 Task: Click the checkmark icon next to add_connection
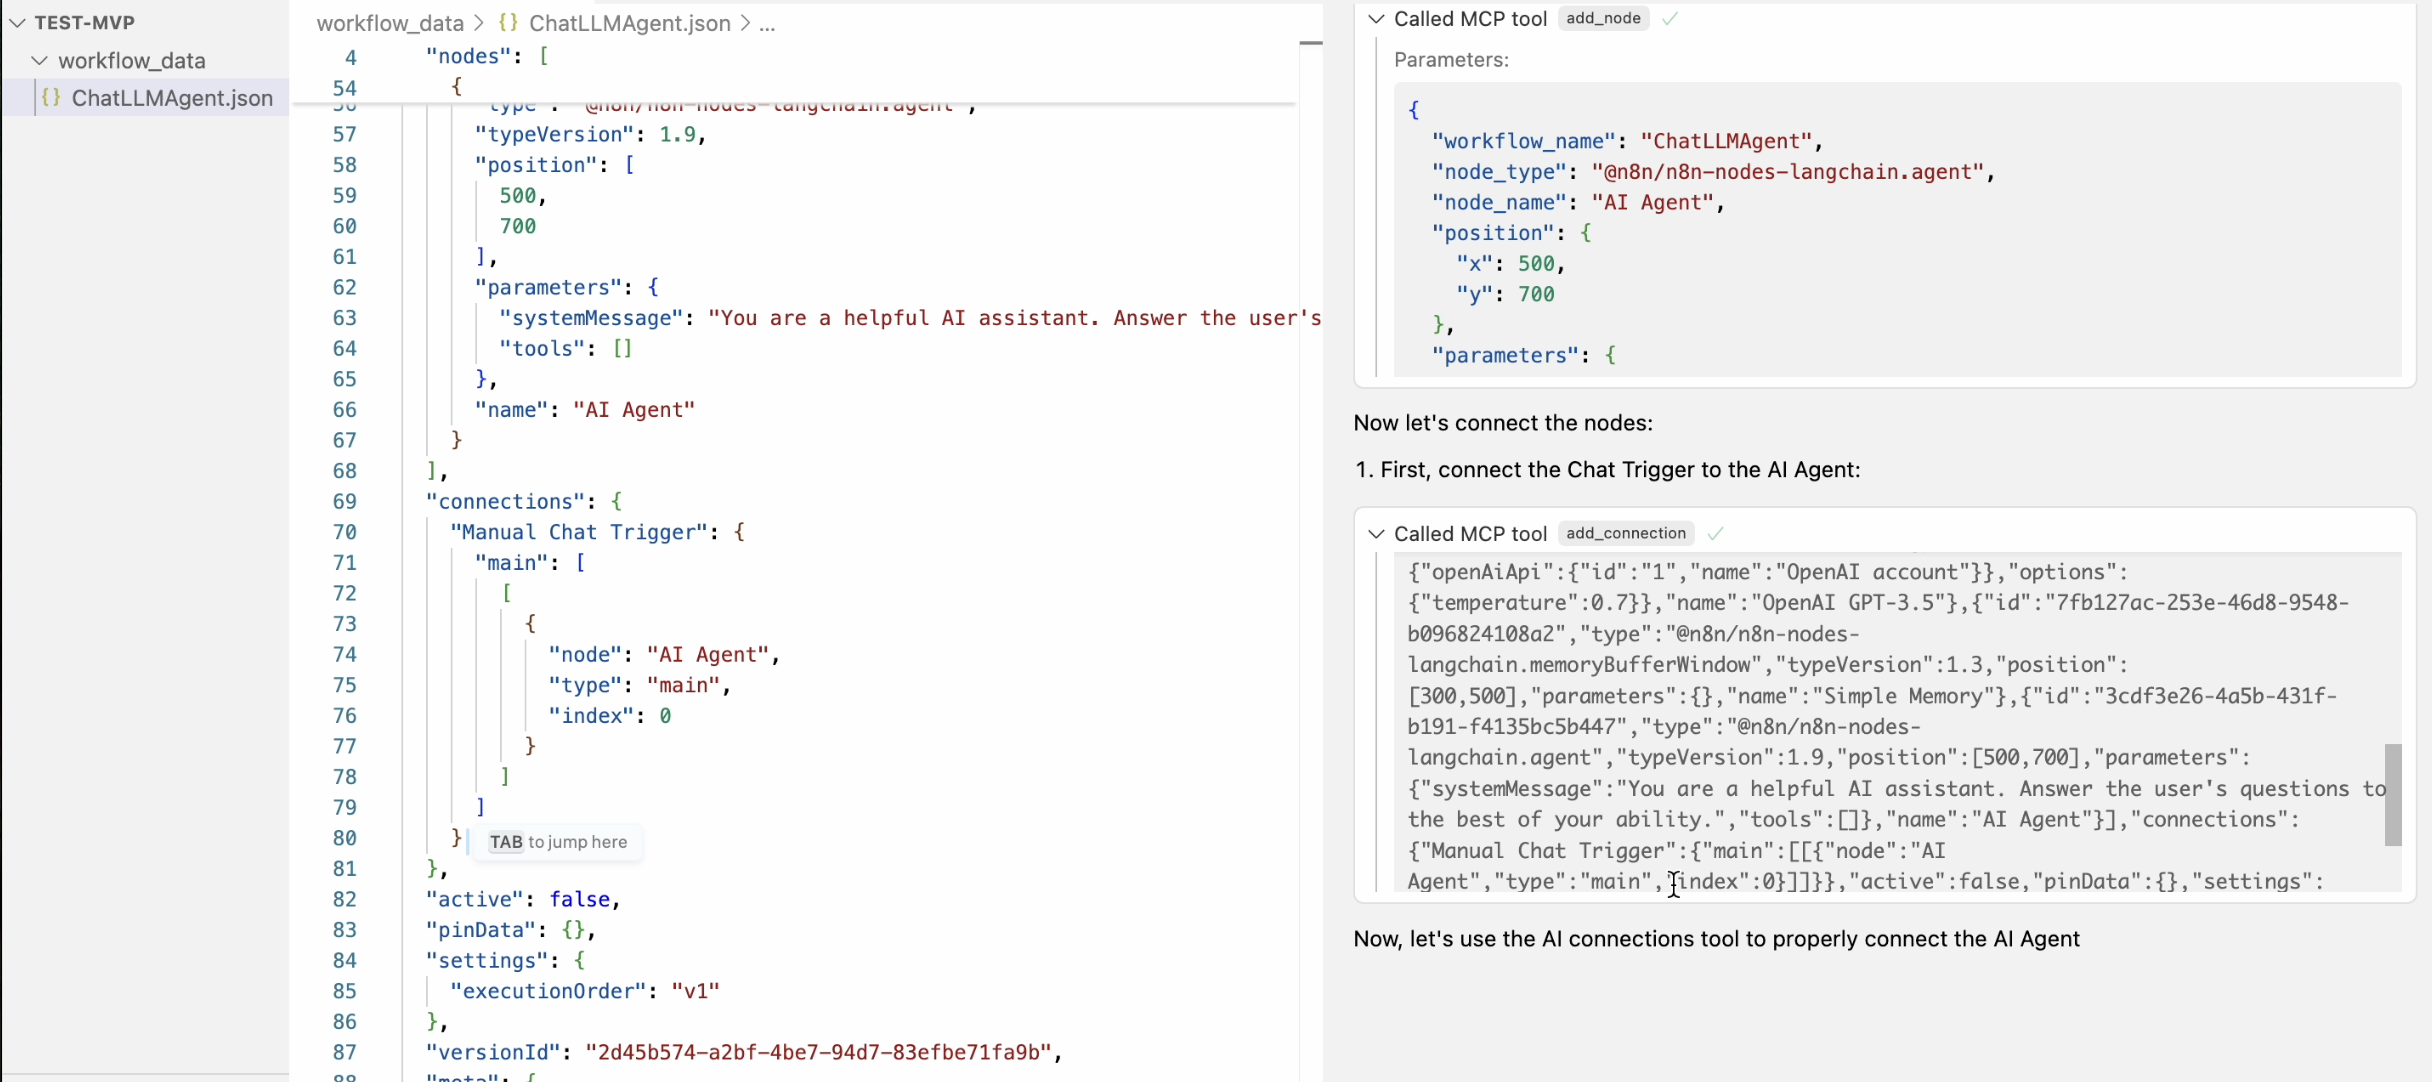[x=1715, y=534]
